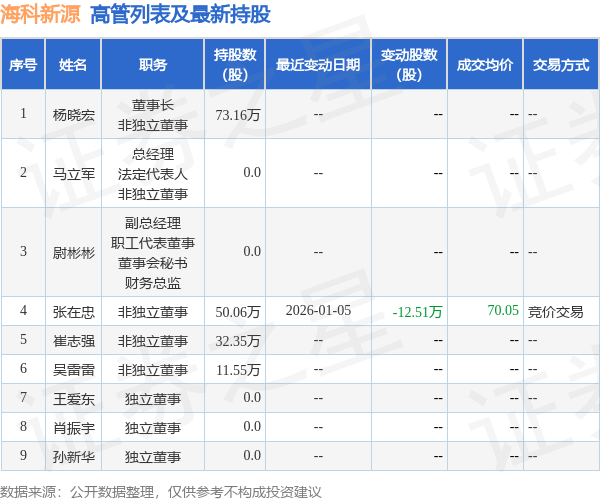Screen dimensions: 600x501
Task: Click 0.0 holding in 孙新华's row
Action: point(252,455)
